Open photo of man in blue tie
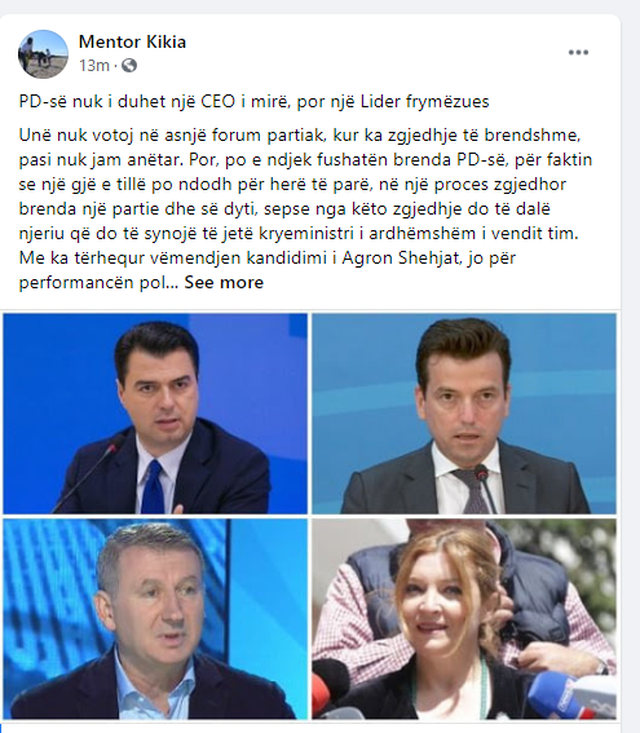This screenshot has width=640, height=733. pos(155,414)
